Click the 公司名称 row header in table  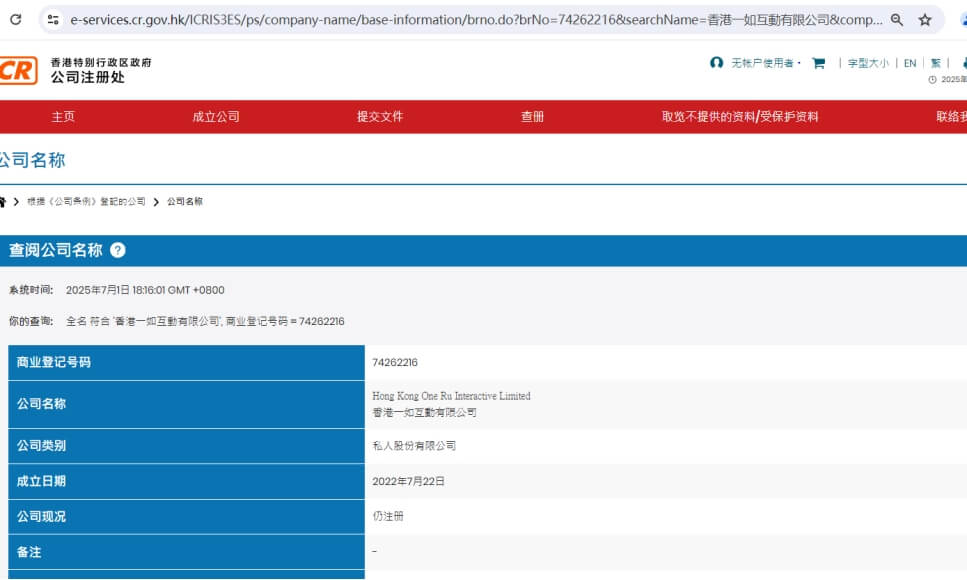pyautogui.click(x=186, y=404)
